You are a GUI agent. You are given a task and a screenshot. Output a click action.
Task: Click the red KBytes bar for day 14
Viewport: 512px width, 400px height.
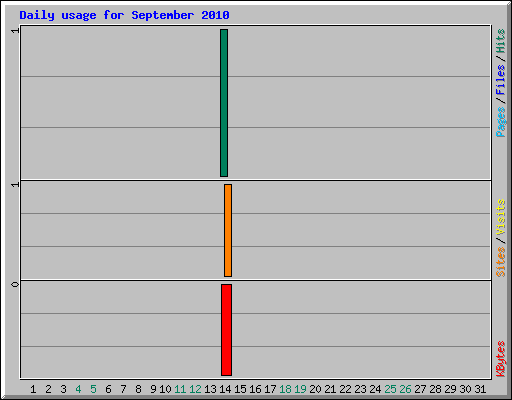click(226, 330)
